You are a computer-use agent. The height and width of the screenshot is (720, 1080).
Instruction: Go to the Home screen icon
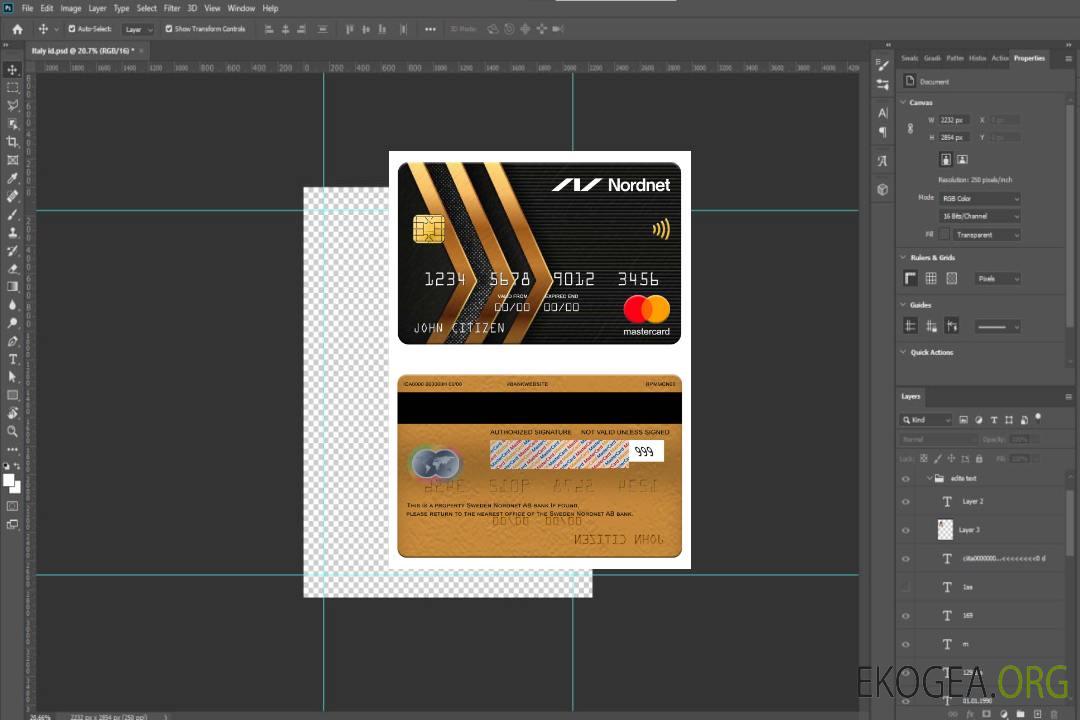pos(17,29)
